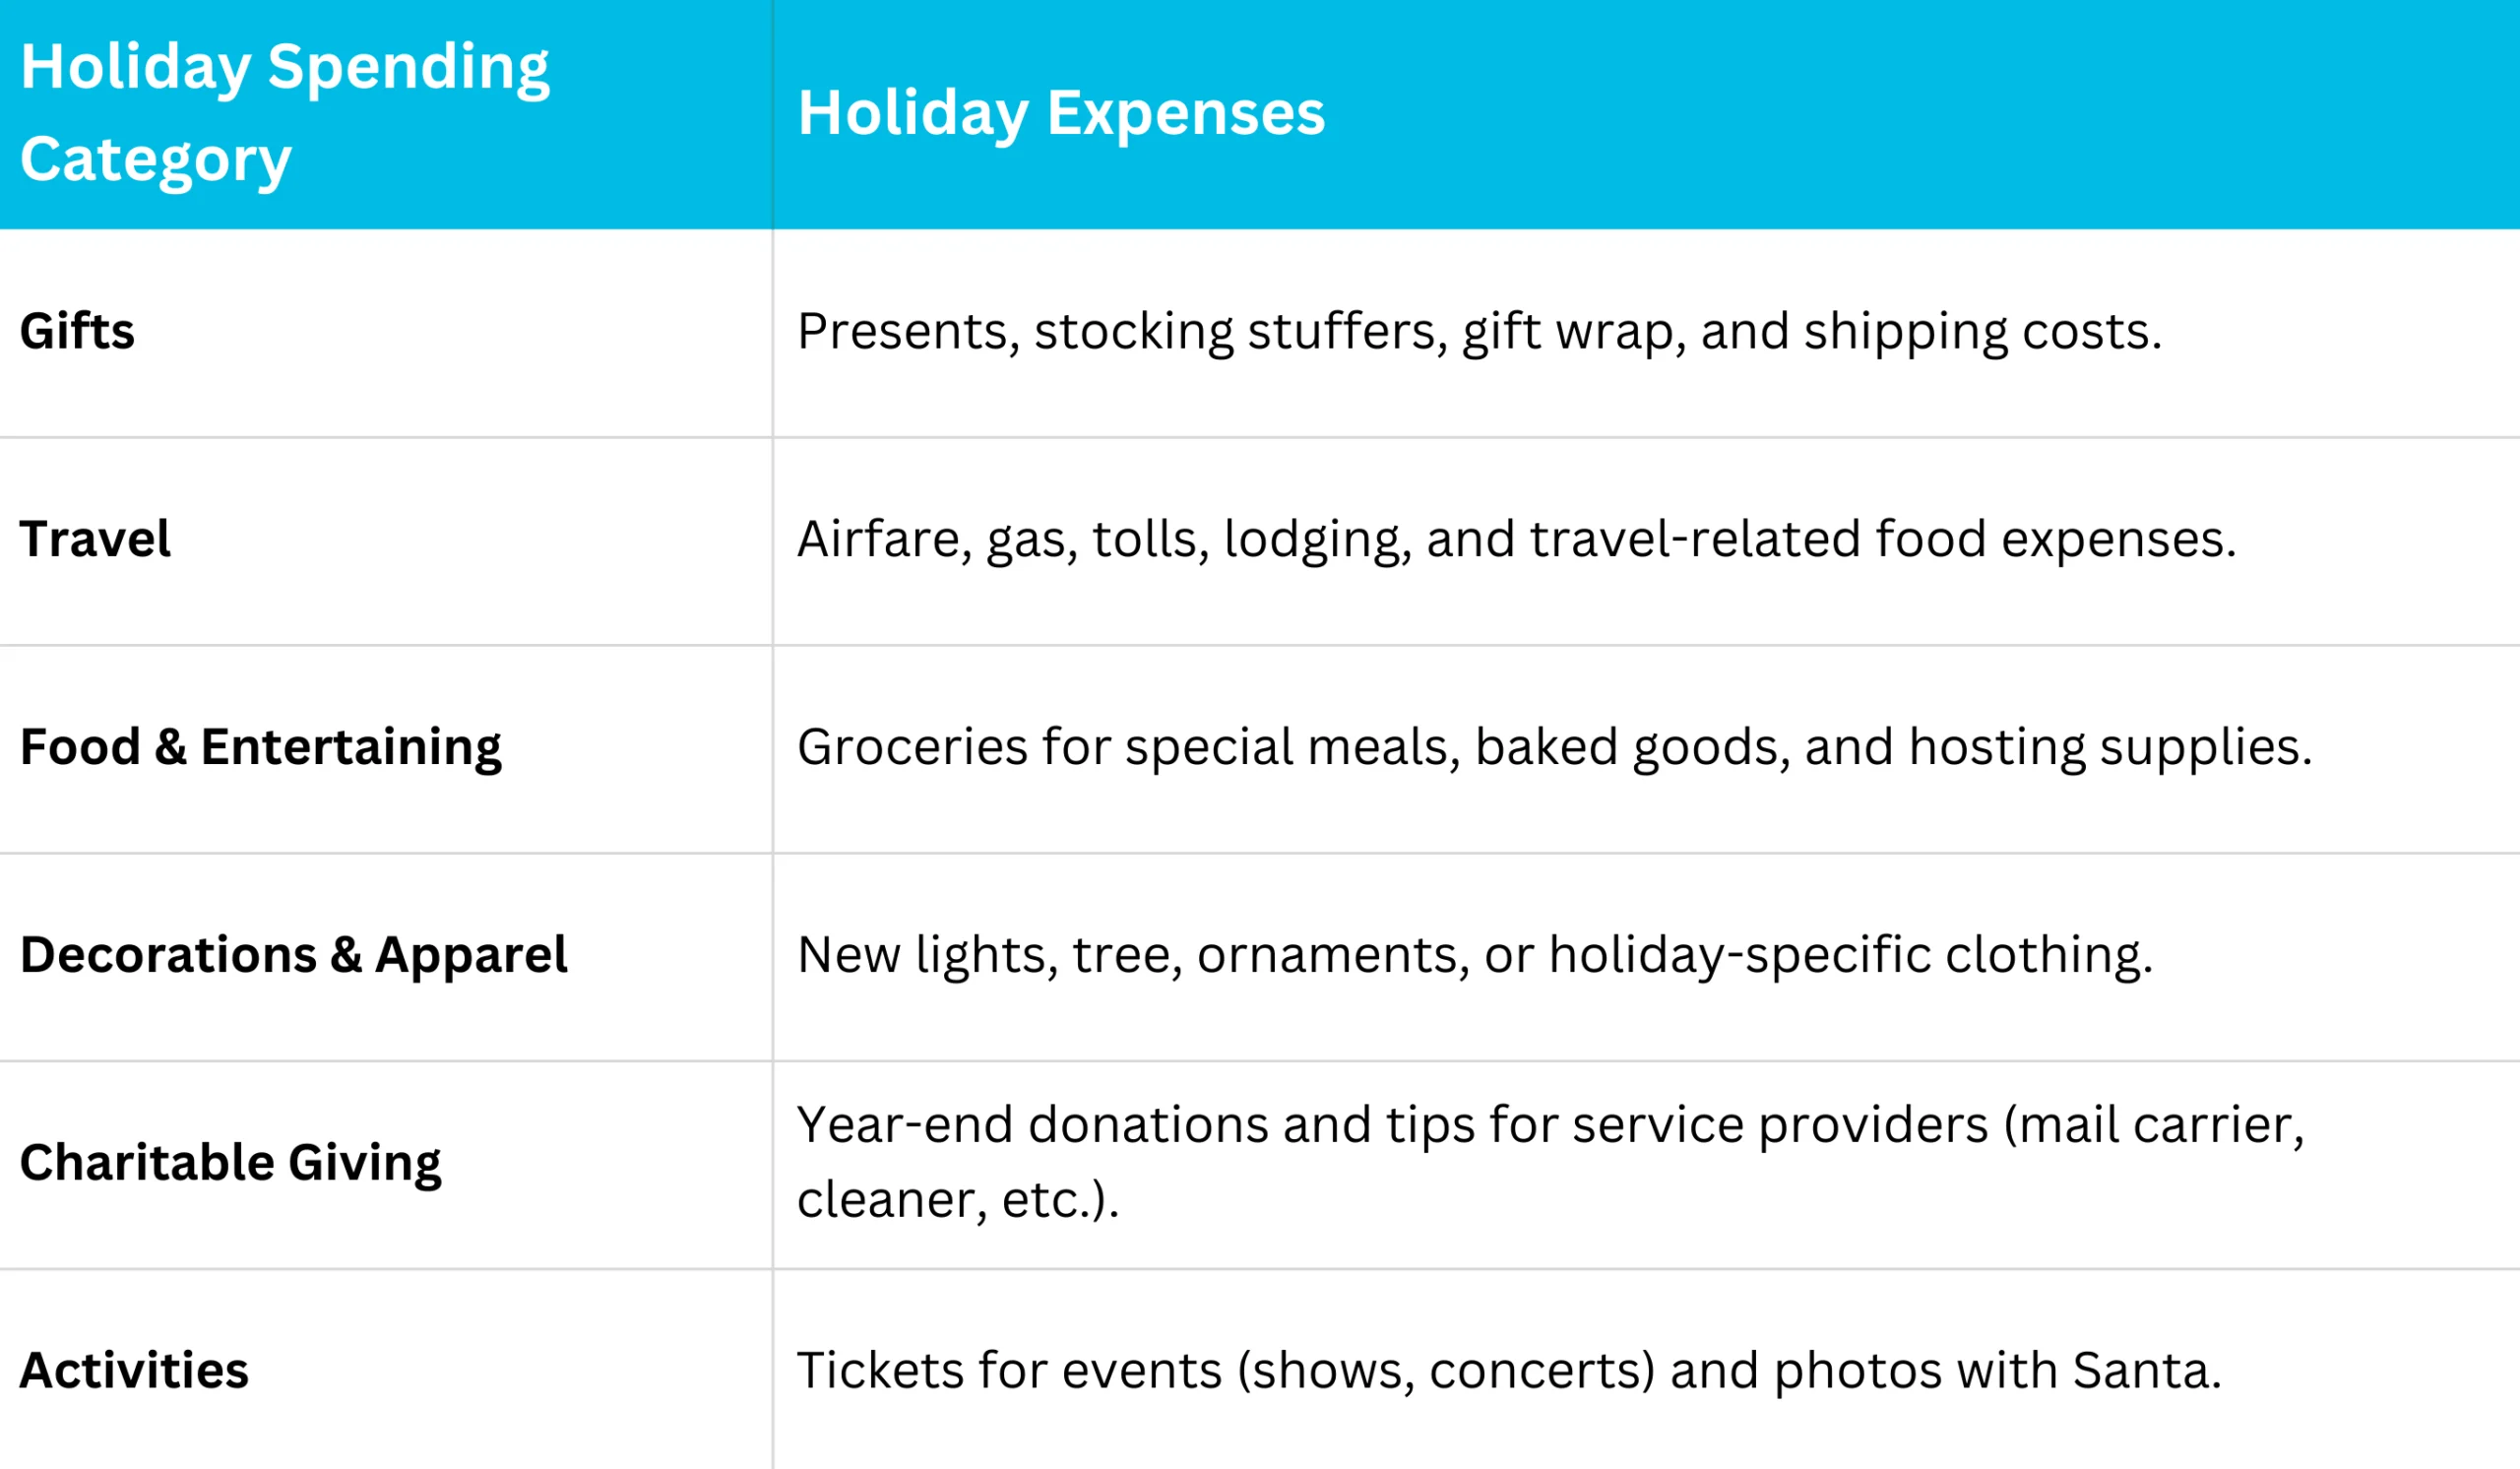2520x1469 pixels.
Task: Click the 'Holiday Spending Category' column header
Action: pos(285,112)
